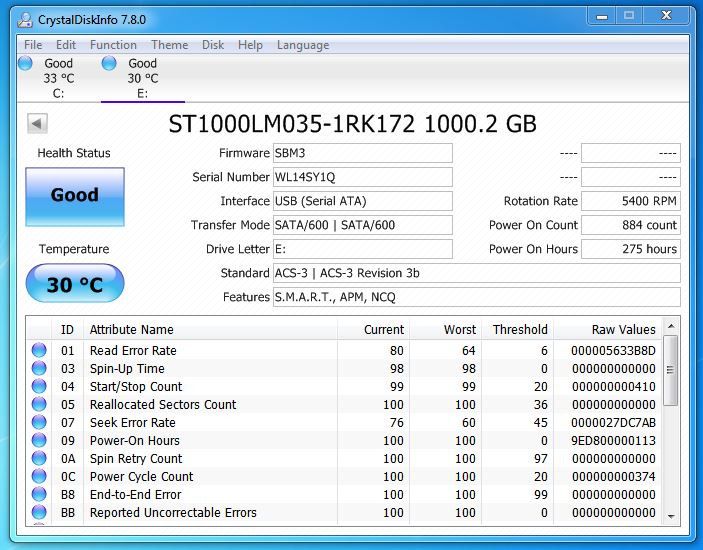Click the 30 °C temperature button
Image resolution: width=703 pixels, height=550 pixels.
coord(75,284)
